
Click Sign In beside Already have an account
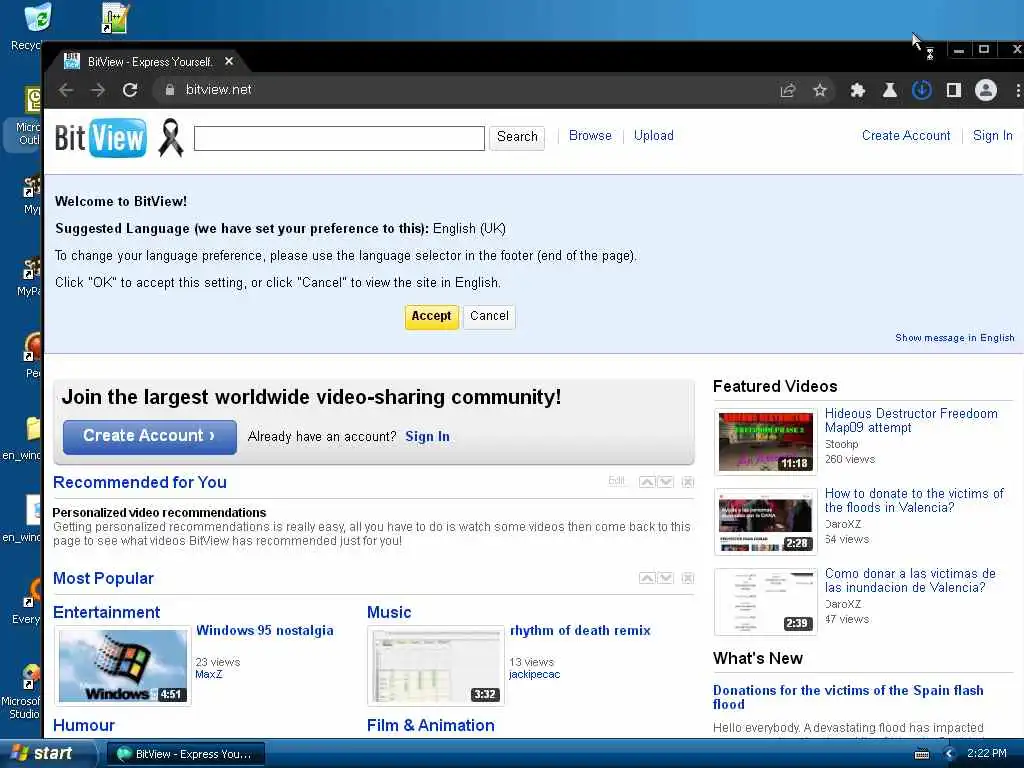[427, 436]
